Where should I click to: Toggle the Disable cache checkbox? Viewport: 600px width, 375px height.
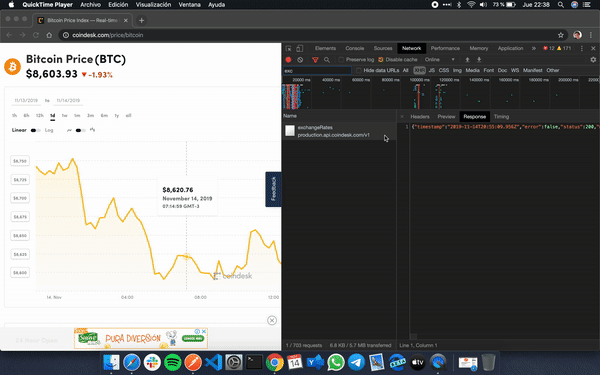pyautogui.click(x=381, y=60)
